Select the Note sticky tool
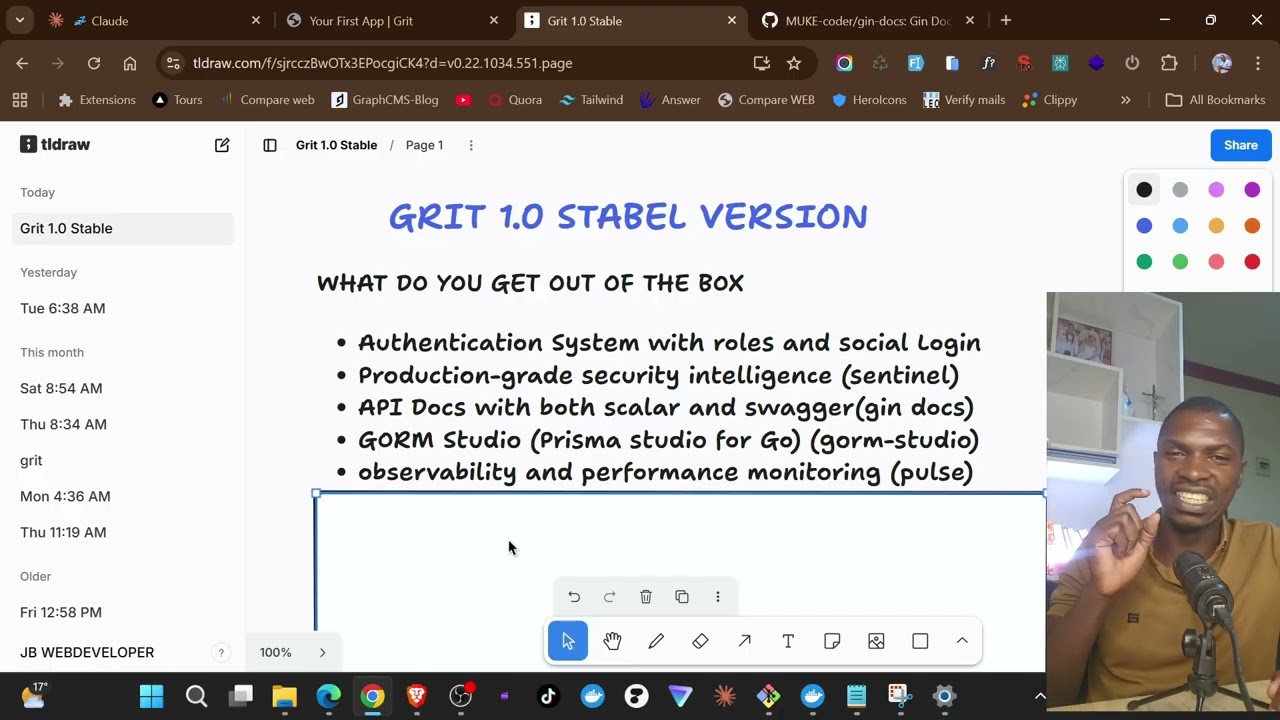The image size is (1280, 720). coord(832,641)
